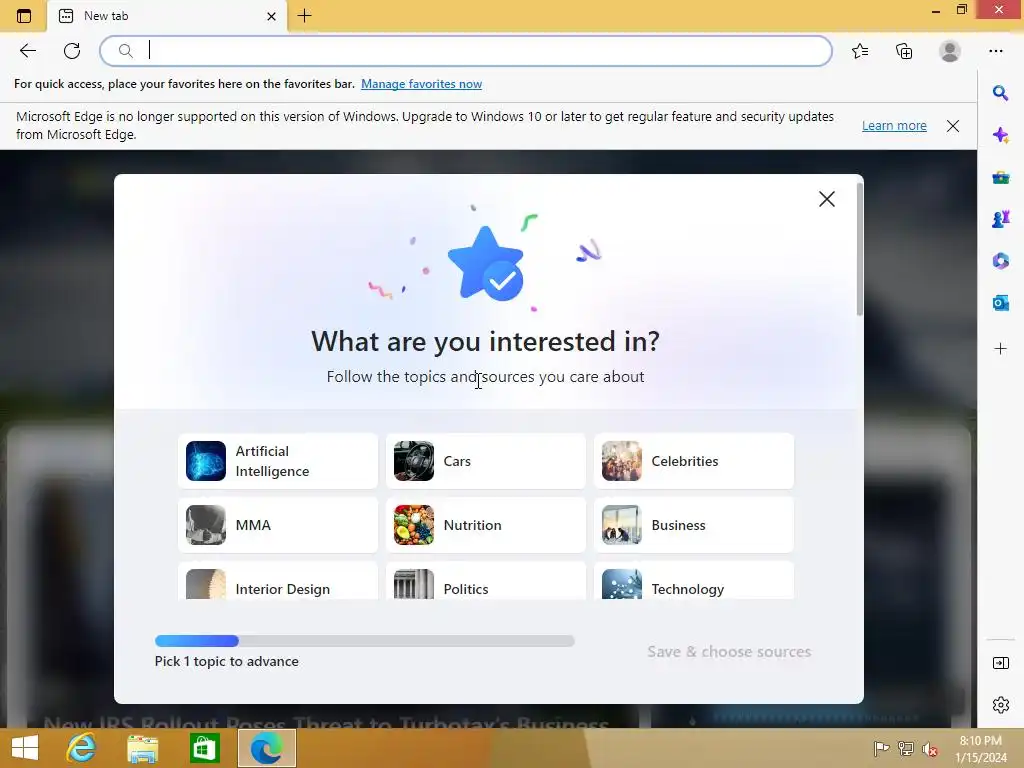Click the muted volume tray icon
The height and width of the screenshot is (768, 1024).
coord(930,748)
